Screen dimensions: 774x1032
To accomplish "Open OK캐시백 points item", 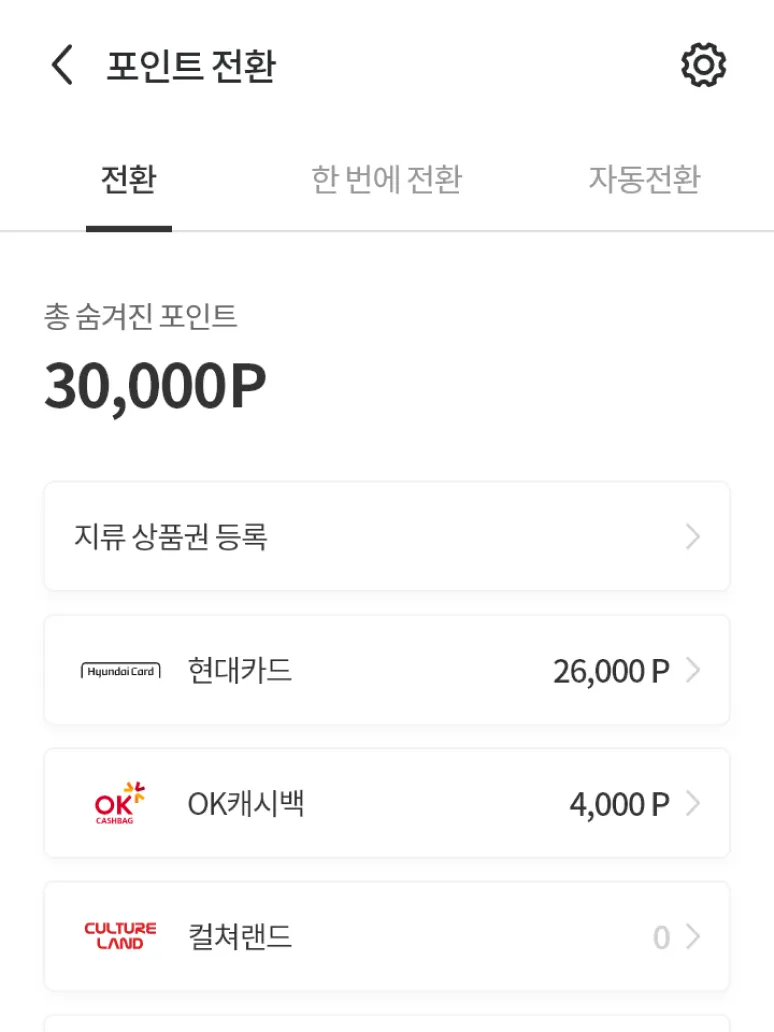I will pos(387,803).
